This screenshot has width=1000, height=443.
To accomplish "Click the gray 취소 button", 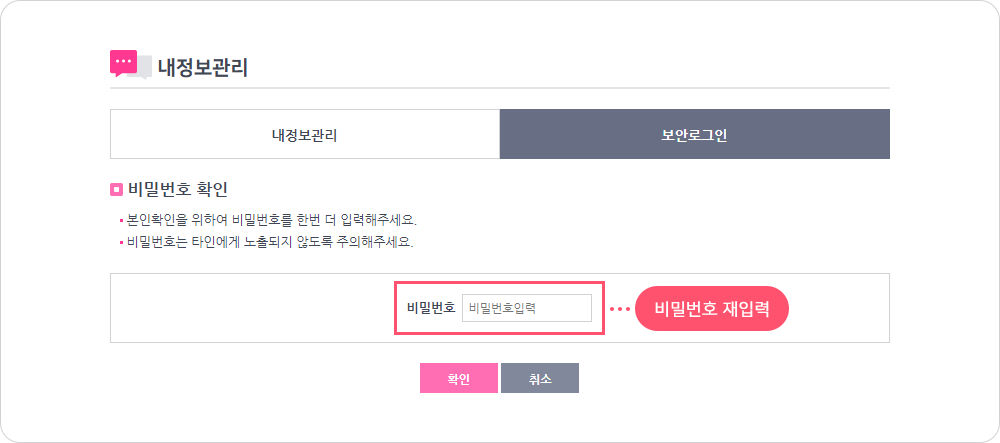I will (x=540, y=378).
